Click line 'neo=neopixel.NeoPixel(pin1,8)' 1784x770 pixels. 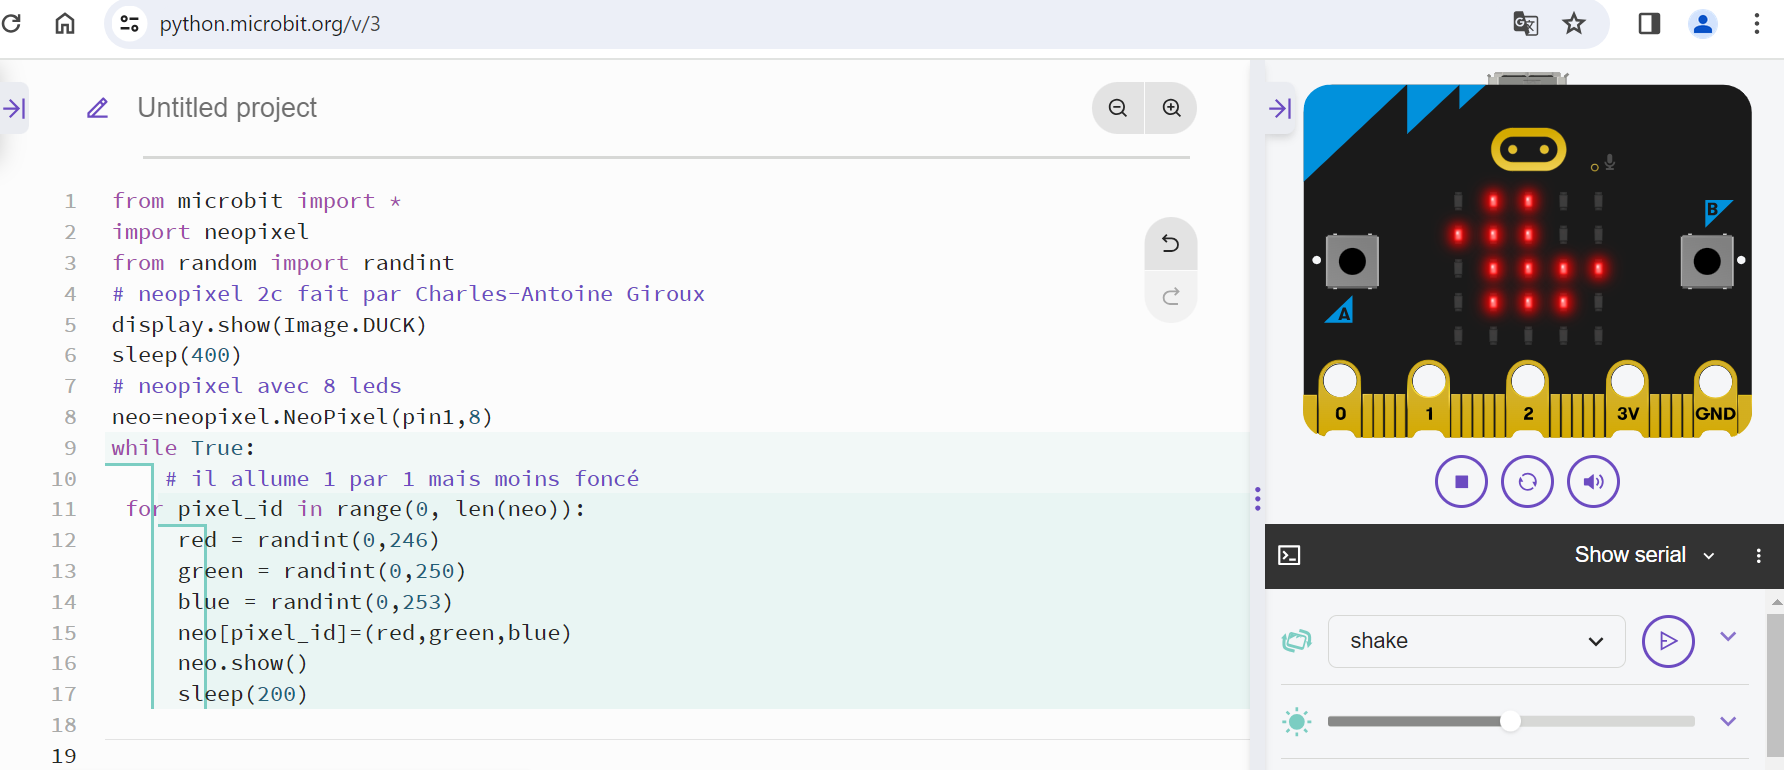pyautogui.click(x=302, y=417)
